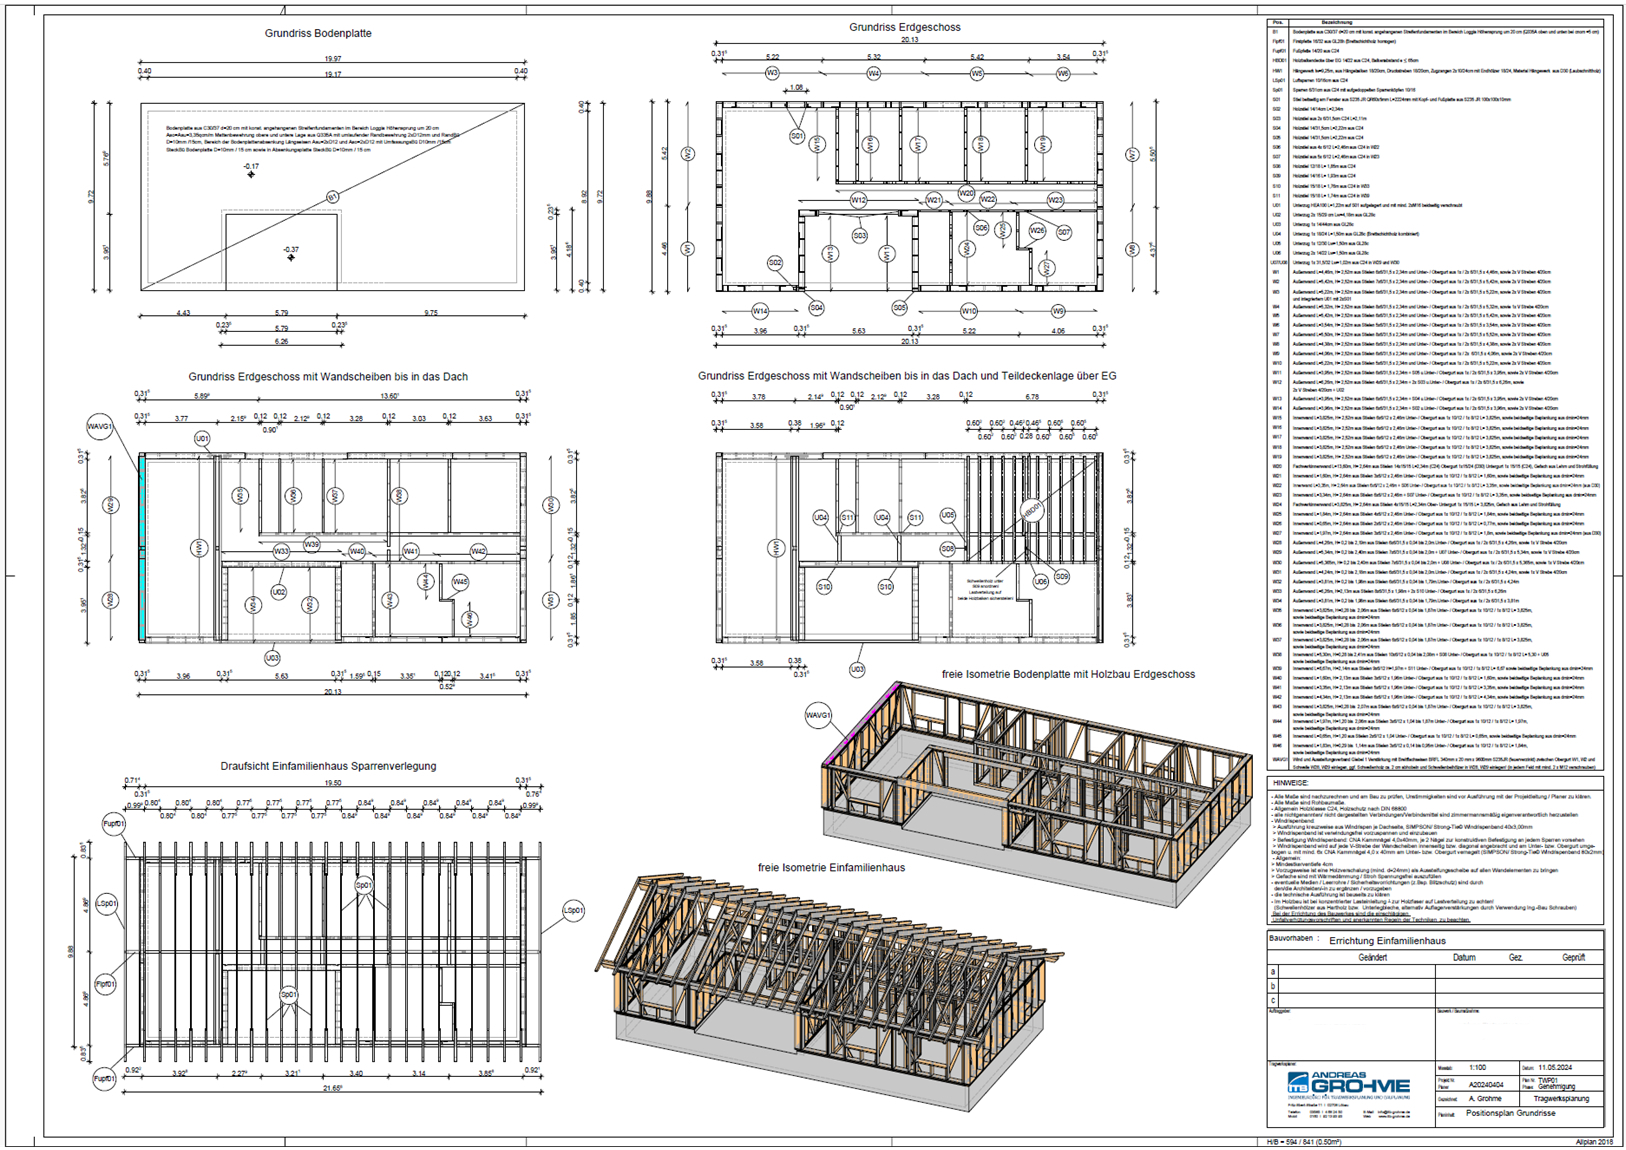Viewport: 1626px width, 1150px height.
Task: Select the W14 bubble below ground floor plan
Action: tap(760, 310)
